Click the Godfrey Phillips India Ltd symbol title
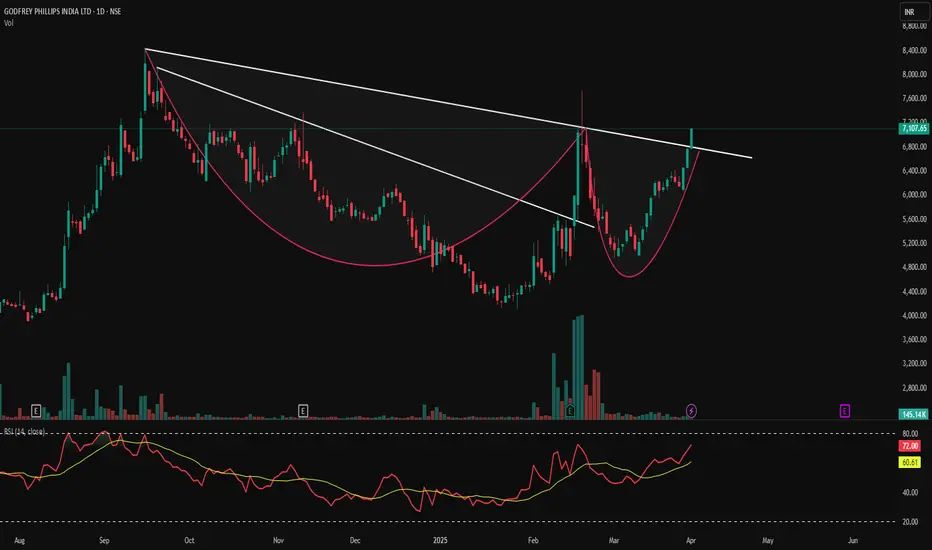This screenshot has width=932, height=550. pos(62,11)
